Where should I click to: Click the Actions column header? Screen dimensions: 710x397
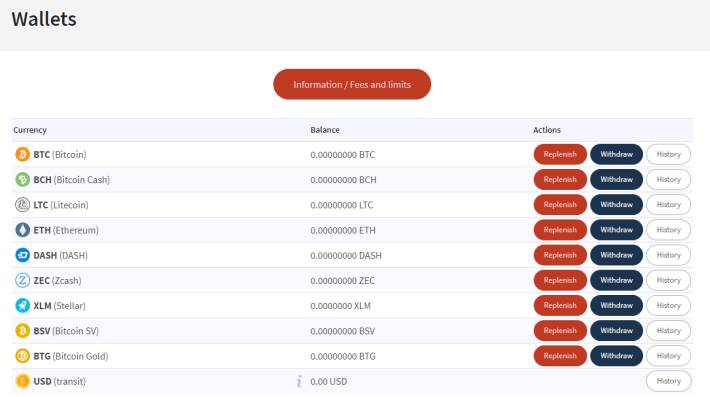(547, 130)
